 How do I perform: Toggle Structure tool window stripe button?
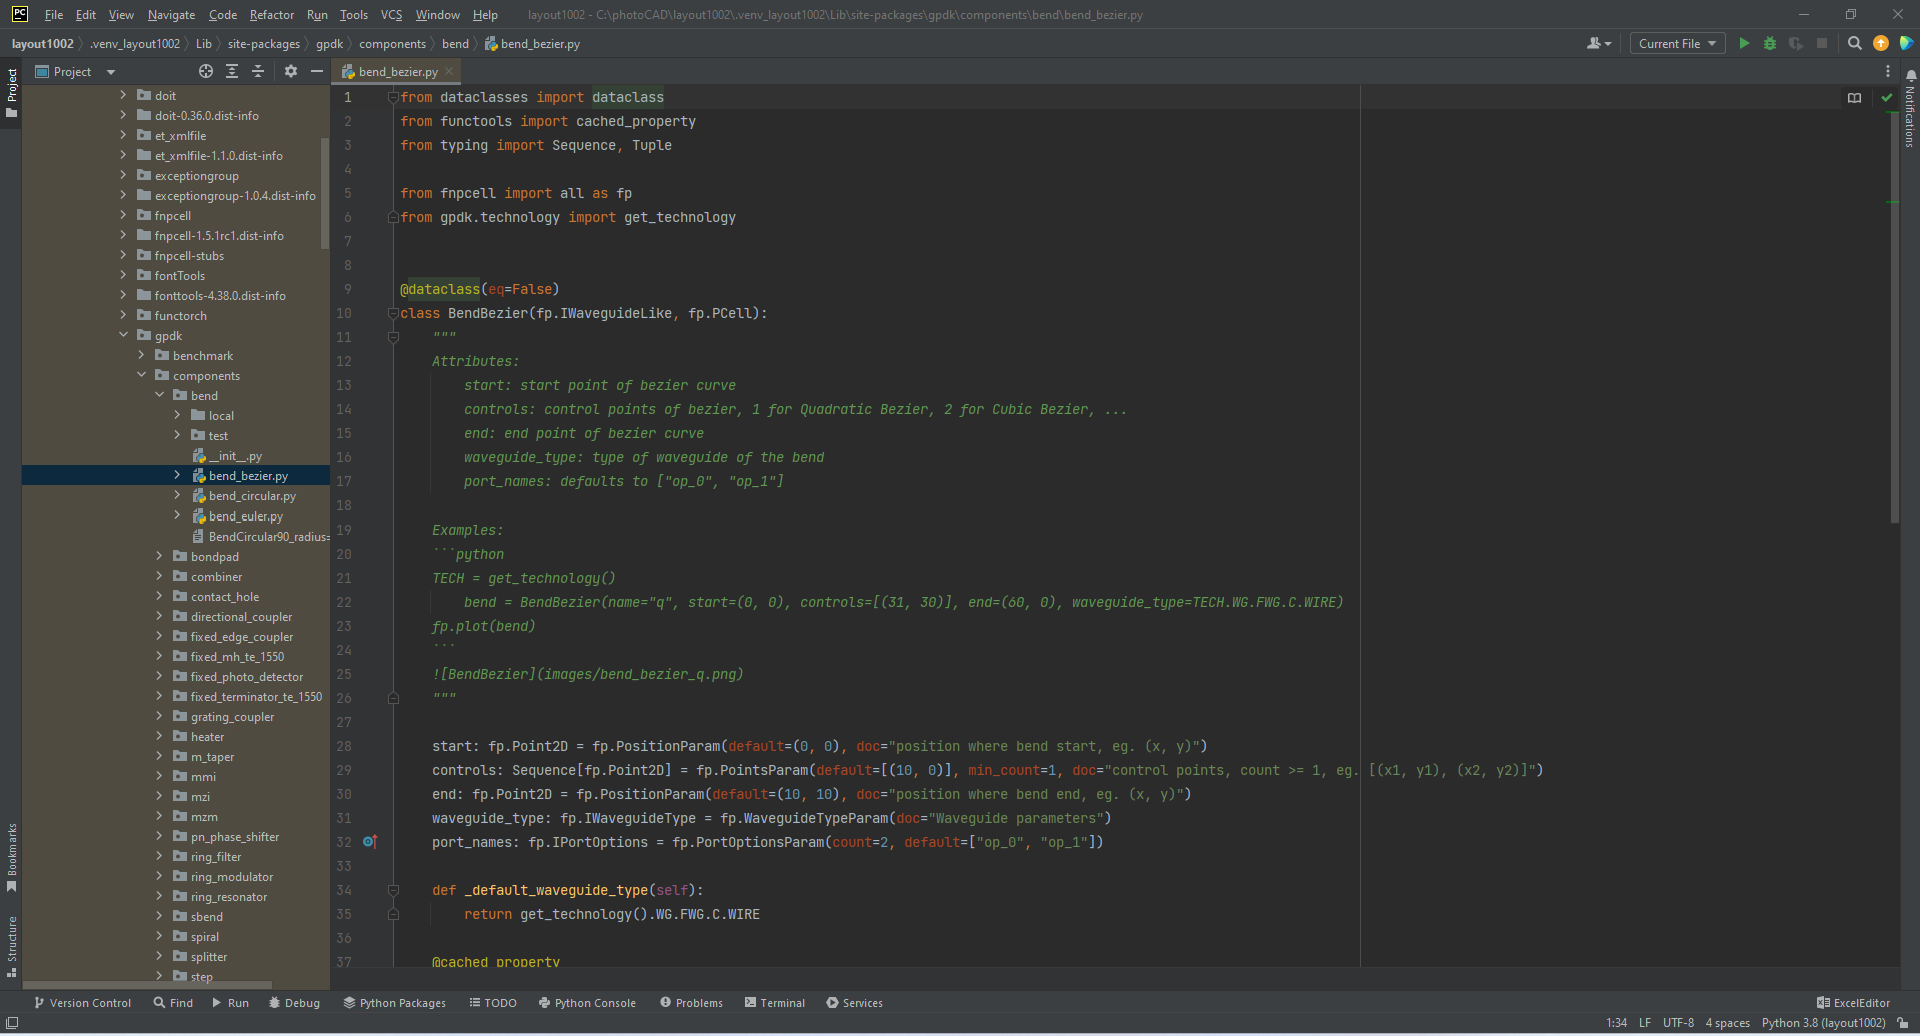12,946
